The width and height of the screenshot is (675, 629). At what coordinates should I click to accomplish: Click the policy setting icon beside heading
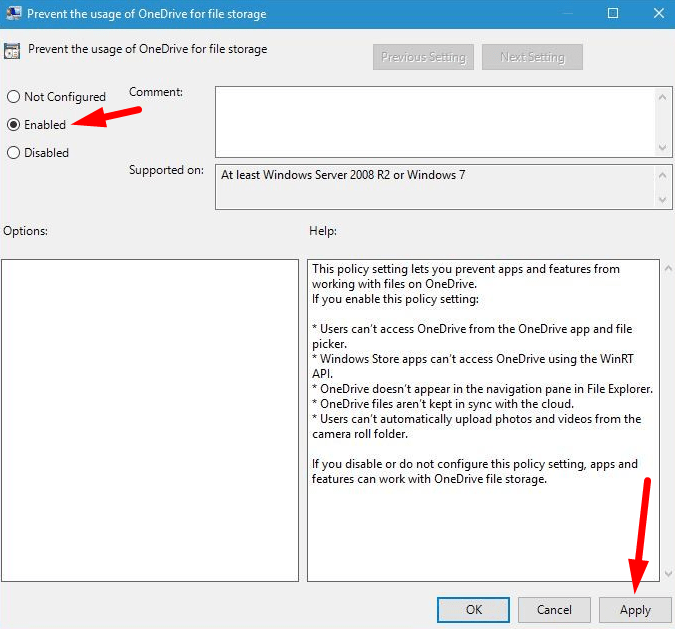[x=12, y=51]
